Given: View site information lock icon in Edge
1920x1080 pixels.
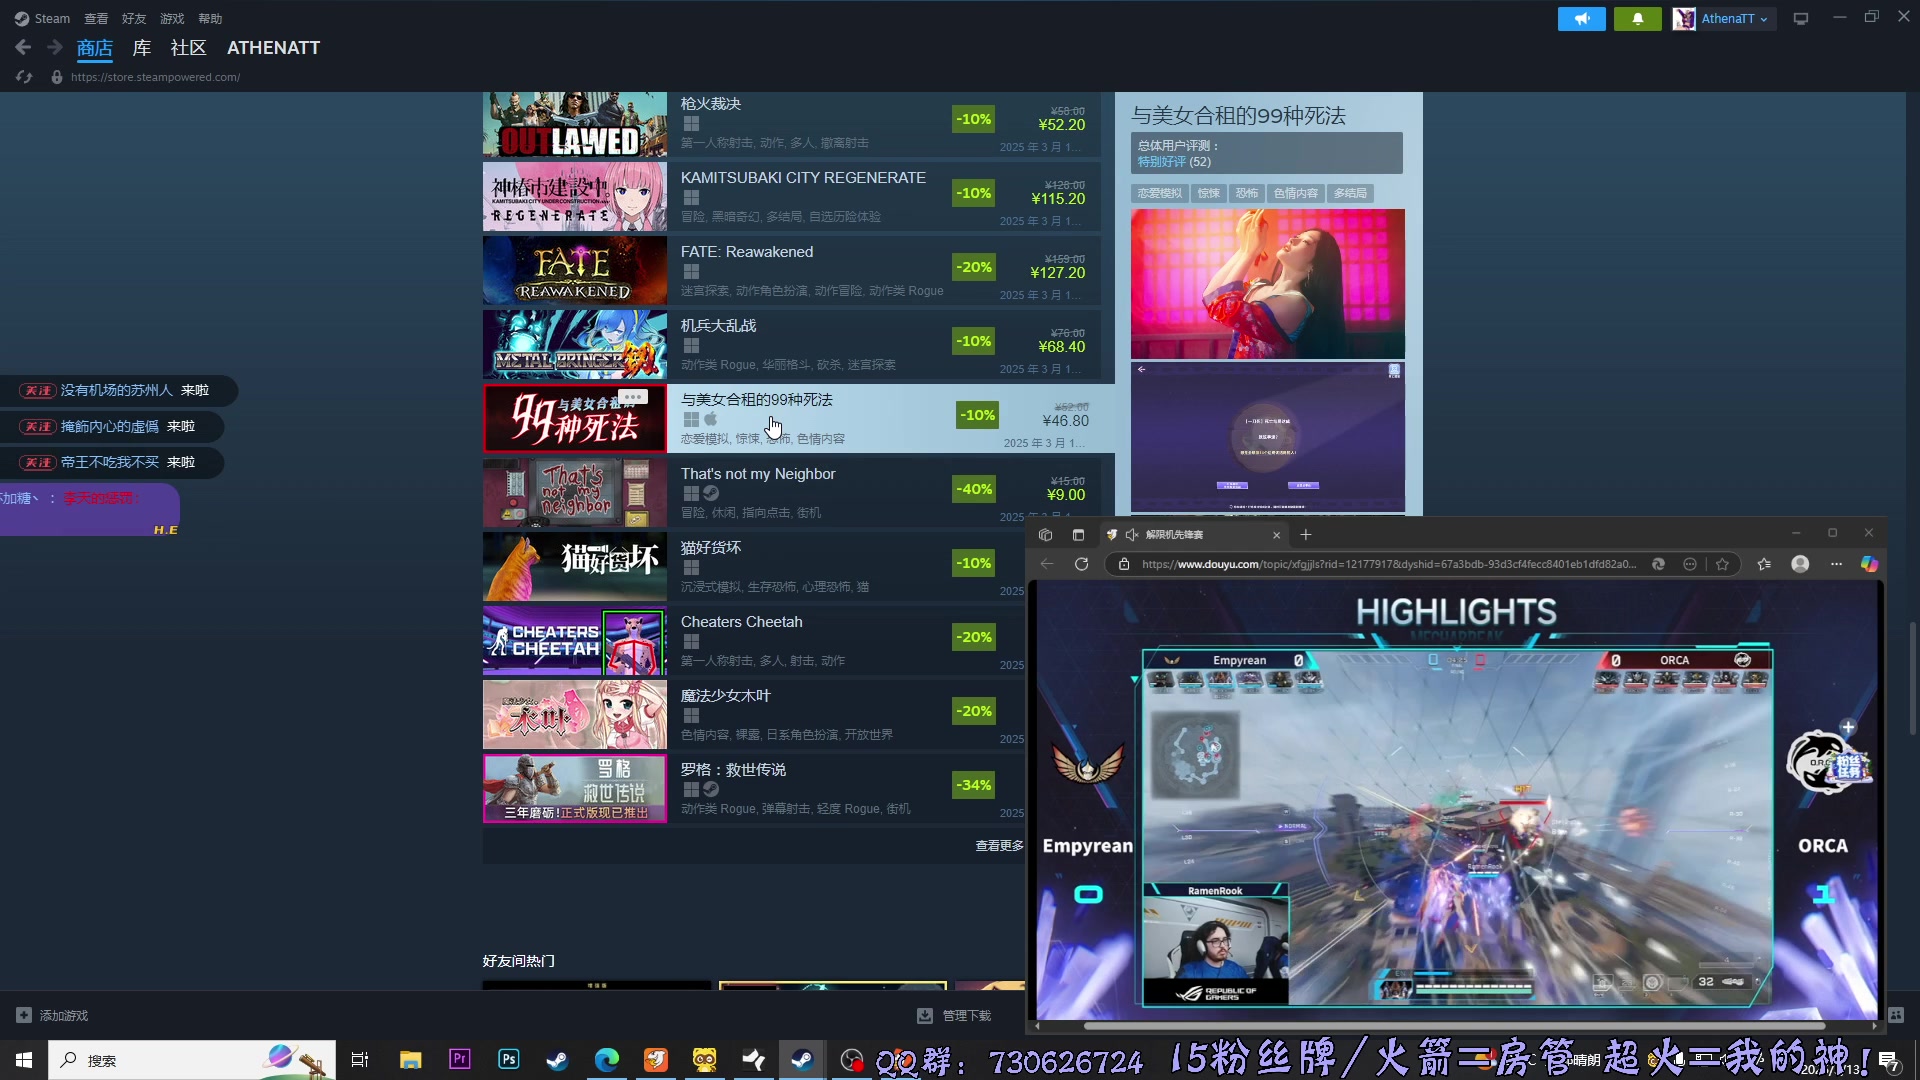Looking at the screenshot, I should pyautogui.click(x=1124, y=564).
